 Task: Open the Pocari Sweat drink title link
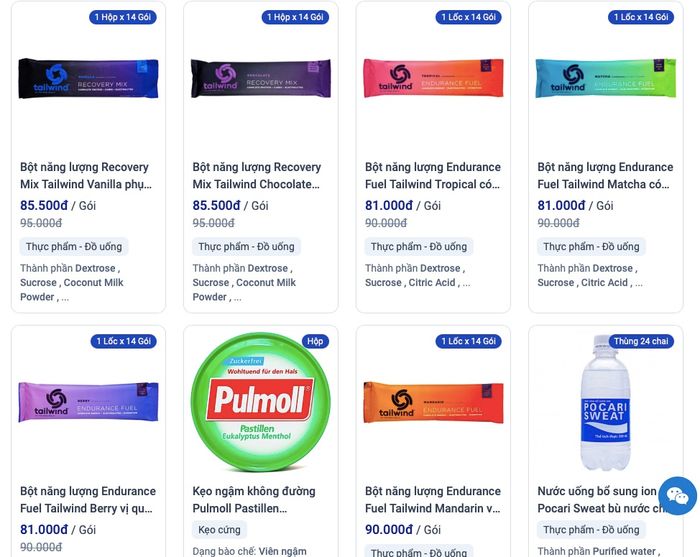(598, 499)
